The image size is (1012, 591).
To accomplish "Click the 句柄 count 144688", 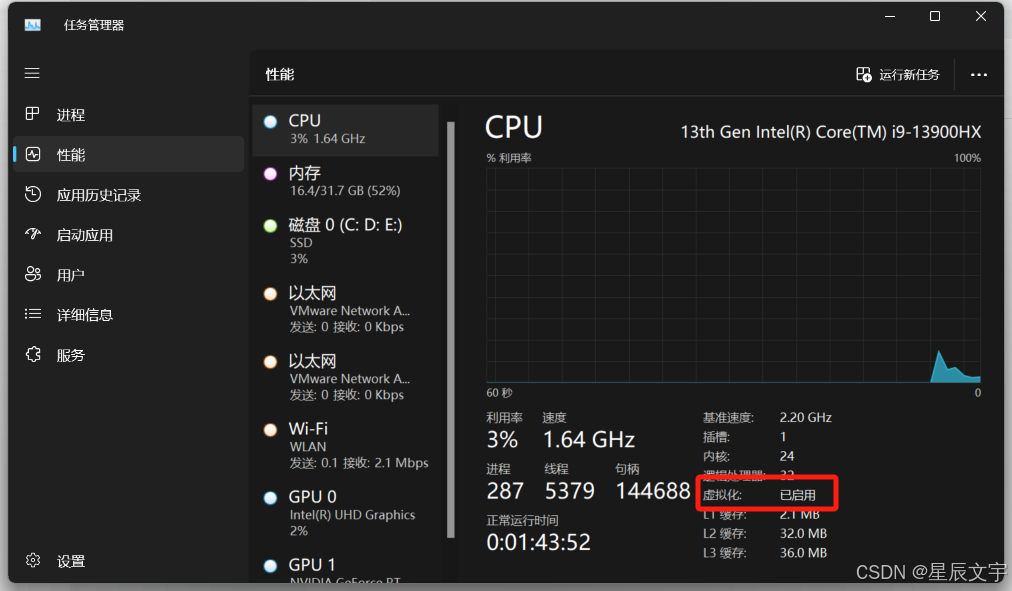I will (653, 491).
